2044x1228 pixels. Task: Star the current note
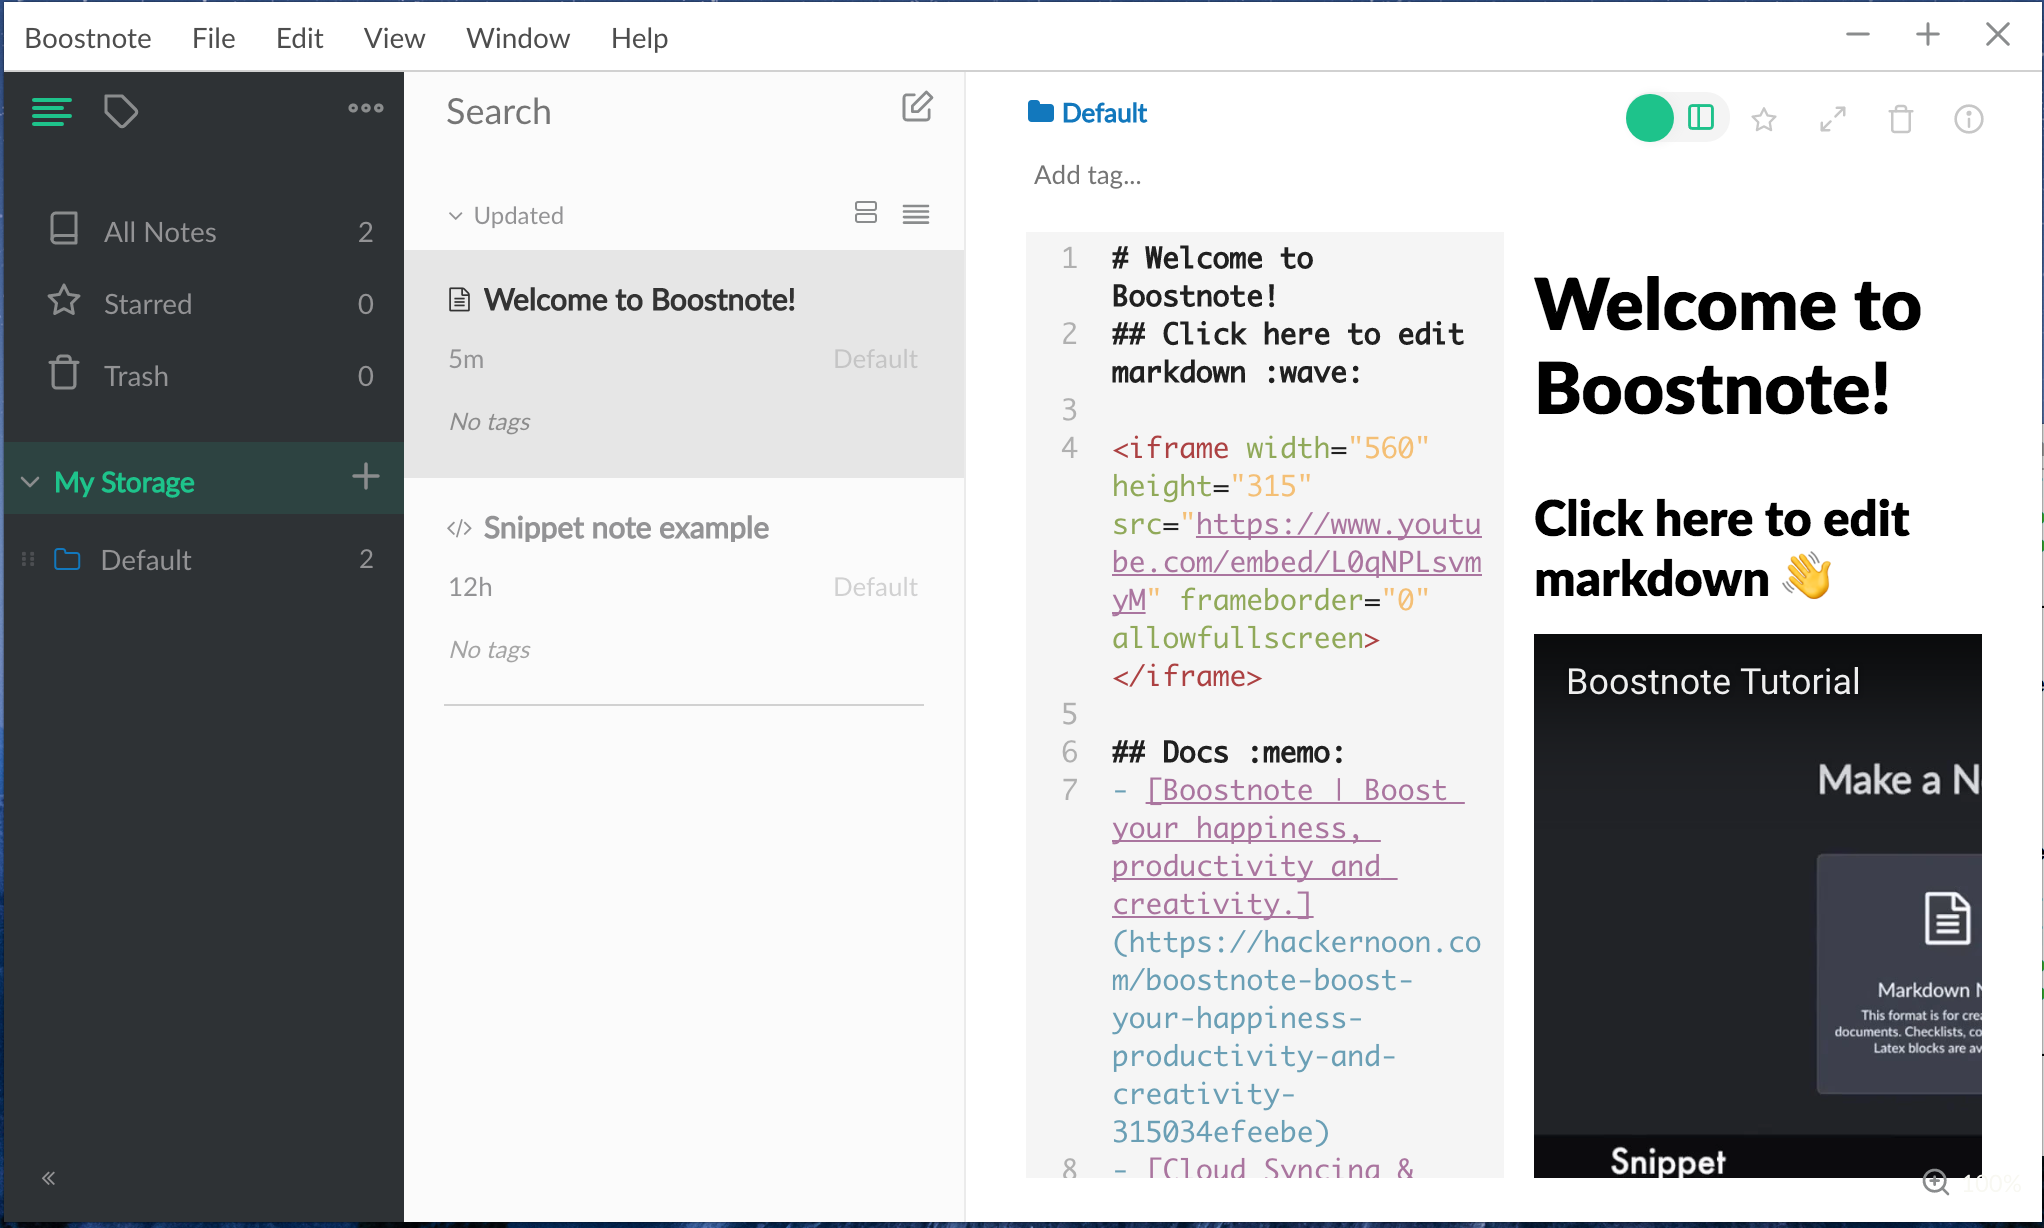[x=1764, y=119]
